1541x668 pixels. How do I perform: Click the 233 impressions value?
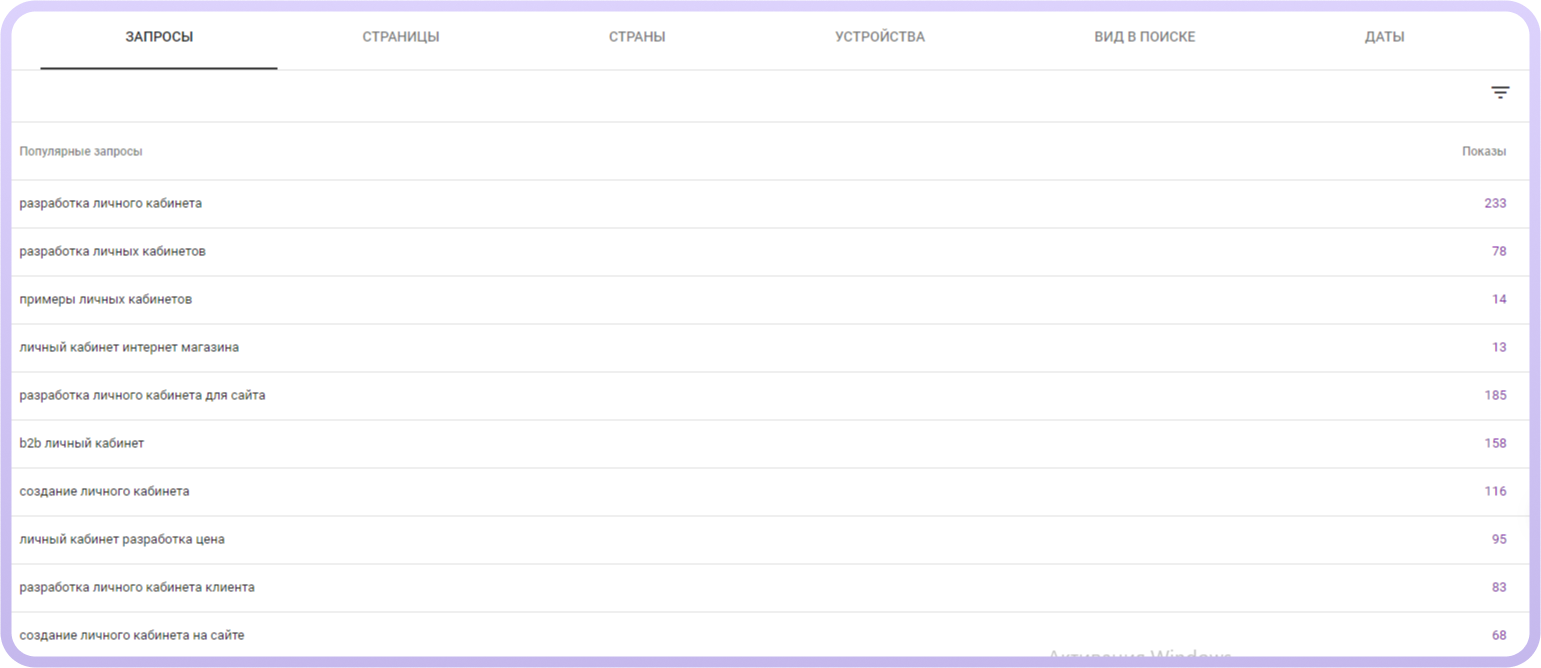click(x=1494, y=203)
